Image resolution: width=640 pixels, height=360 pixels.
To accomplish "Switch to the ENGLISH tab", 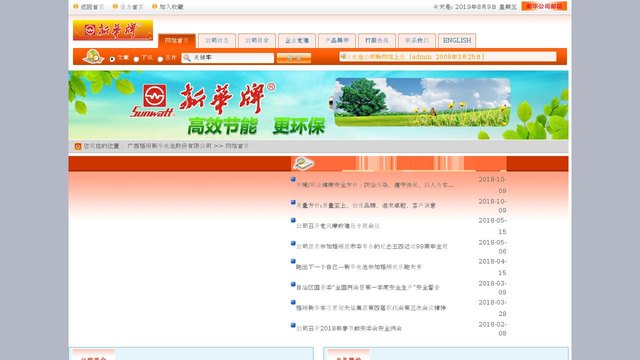I will pyautogui.click(x=457, y=40).
